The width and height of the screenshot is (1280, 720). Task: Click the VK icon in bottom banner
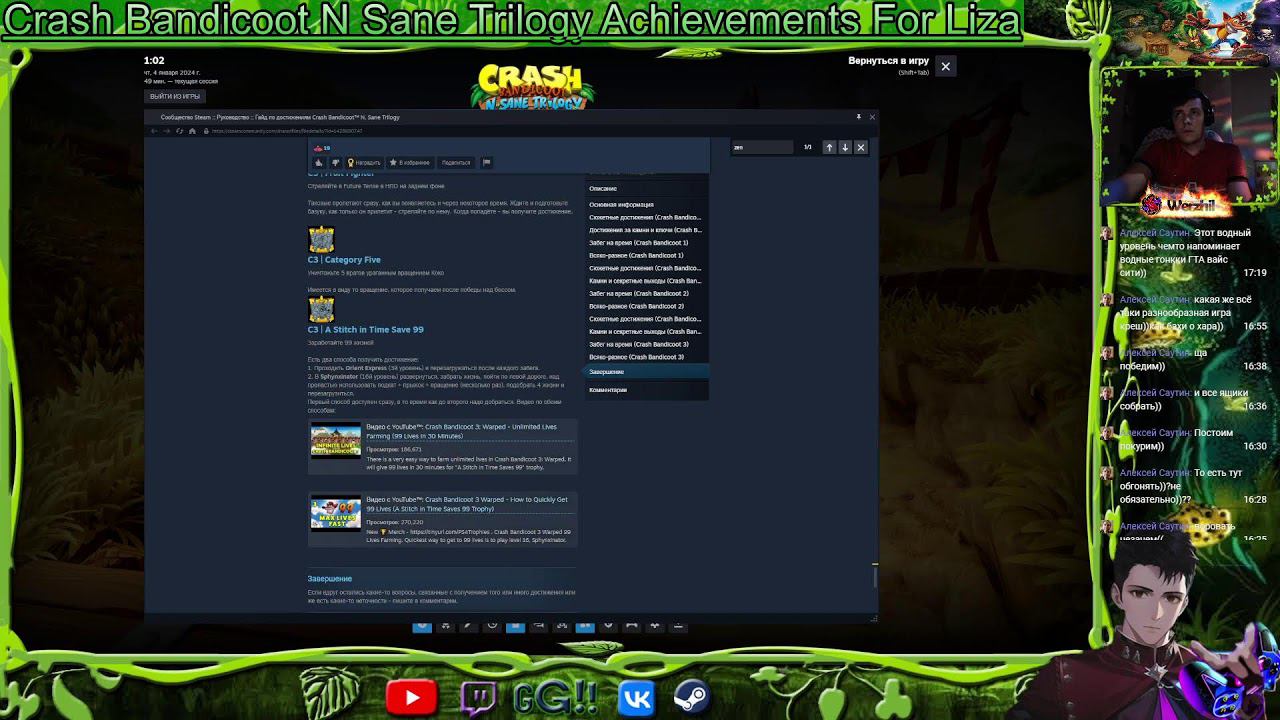(636, 697)
